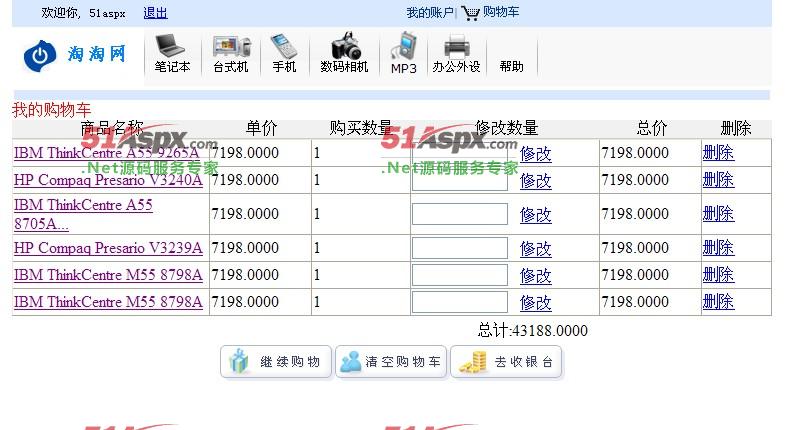The image size is (797, 430).
Task: Focus quantity field for IBM ThinkCentre A55 9265A
Action: point(459,153)
